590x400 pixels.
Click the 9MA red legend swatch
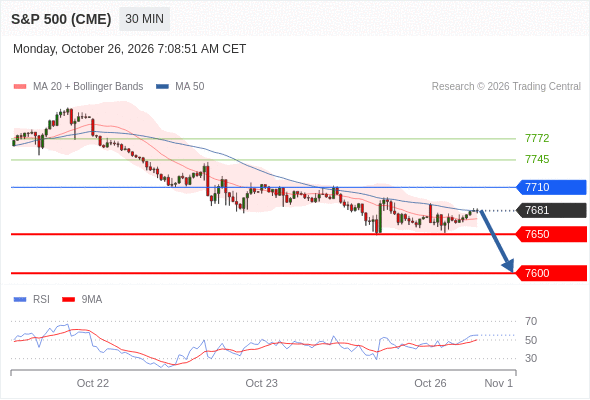point(68,300)
